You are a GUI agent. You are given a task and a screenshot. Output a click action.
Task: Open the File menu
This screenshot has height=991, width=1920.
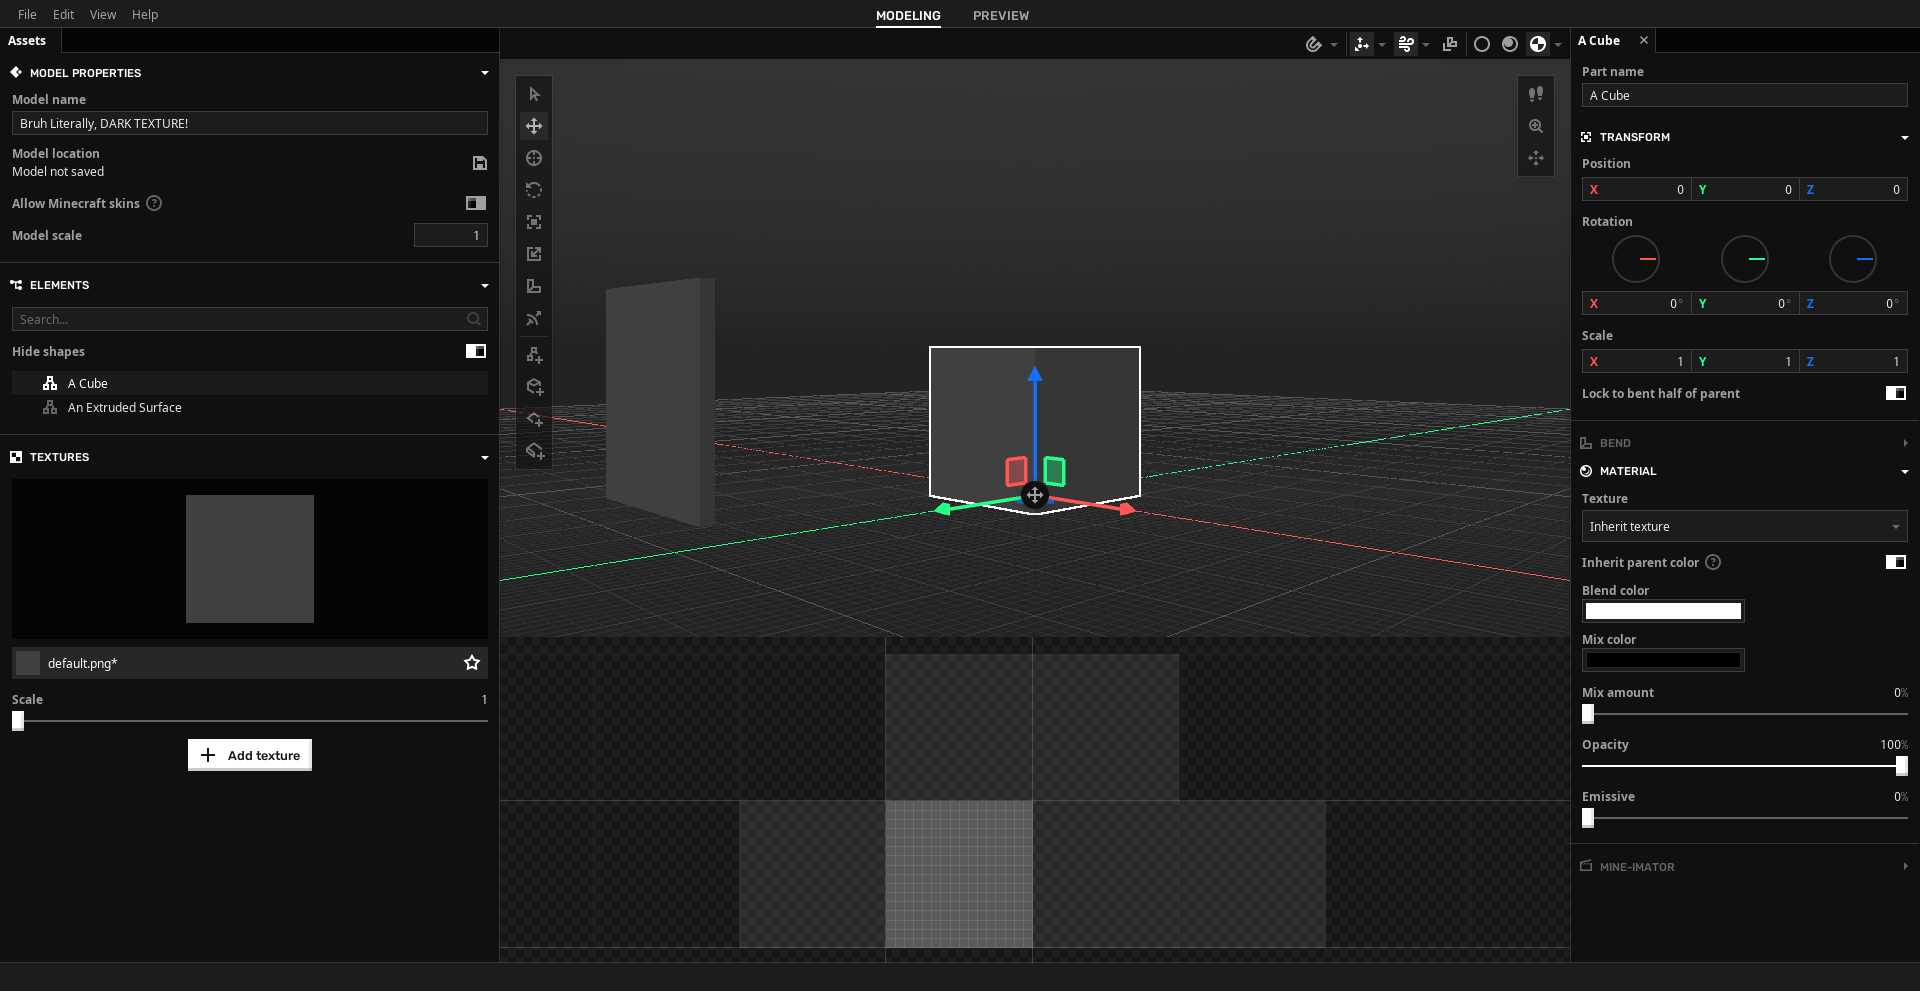[x=27, y=14]
